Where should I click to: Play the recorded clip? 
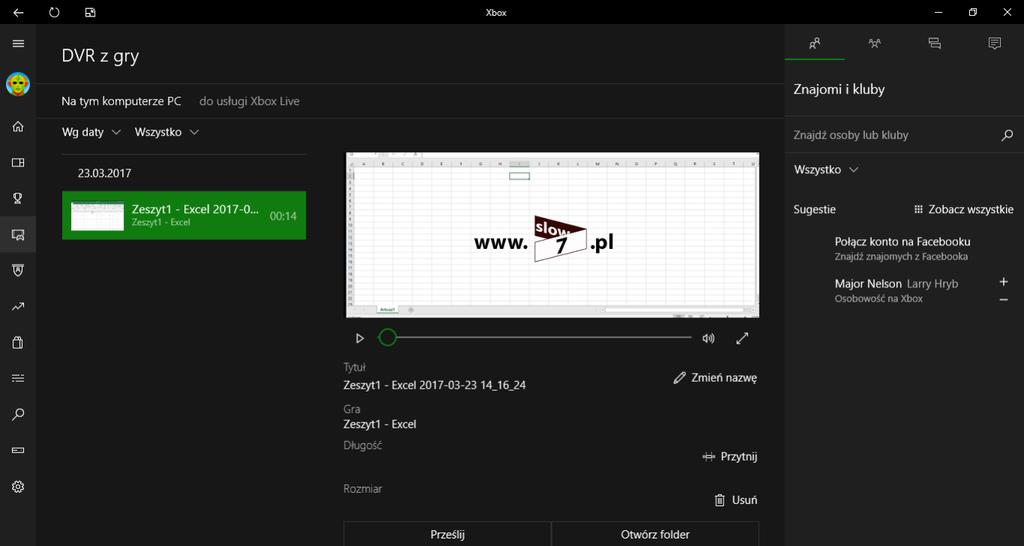click(359, 338)
